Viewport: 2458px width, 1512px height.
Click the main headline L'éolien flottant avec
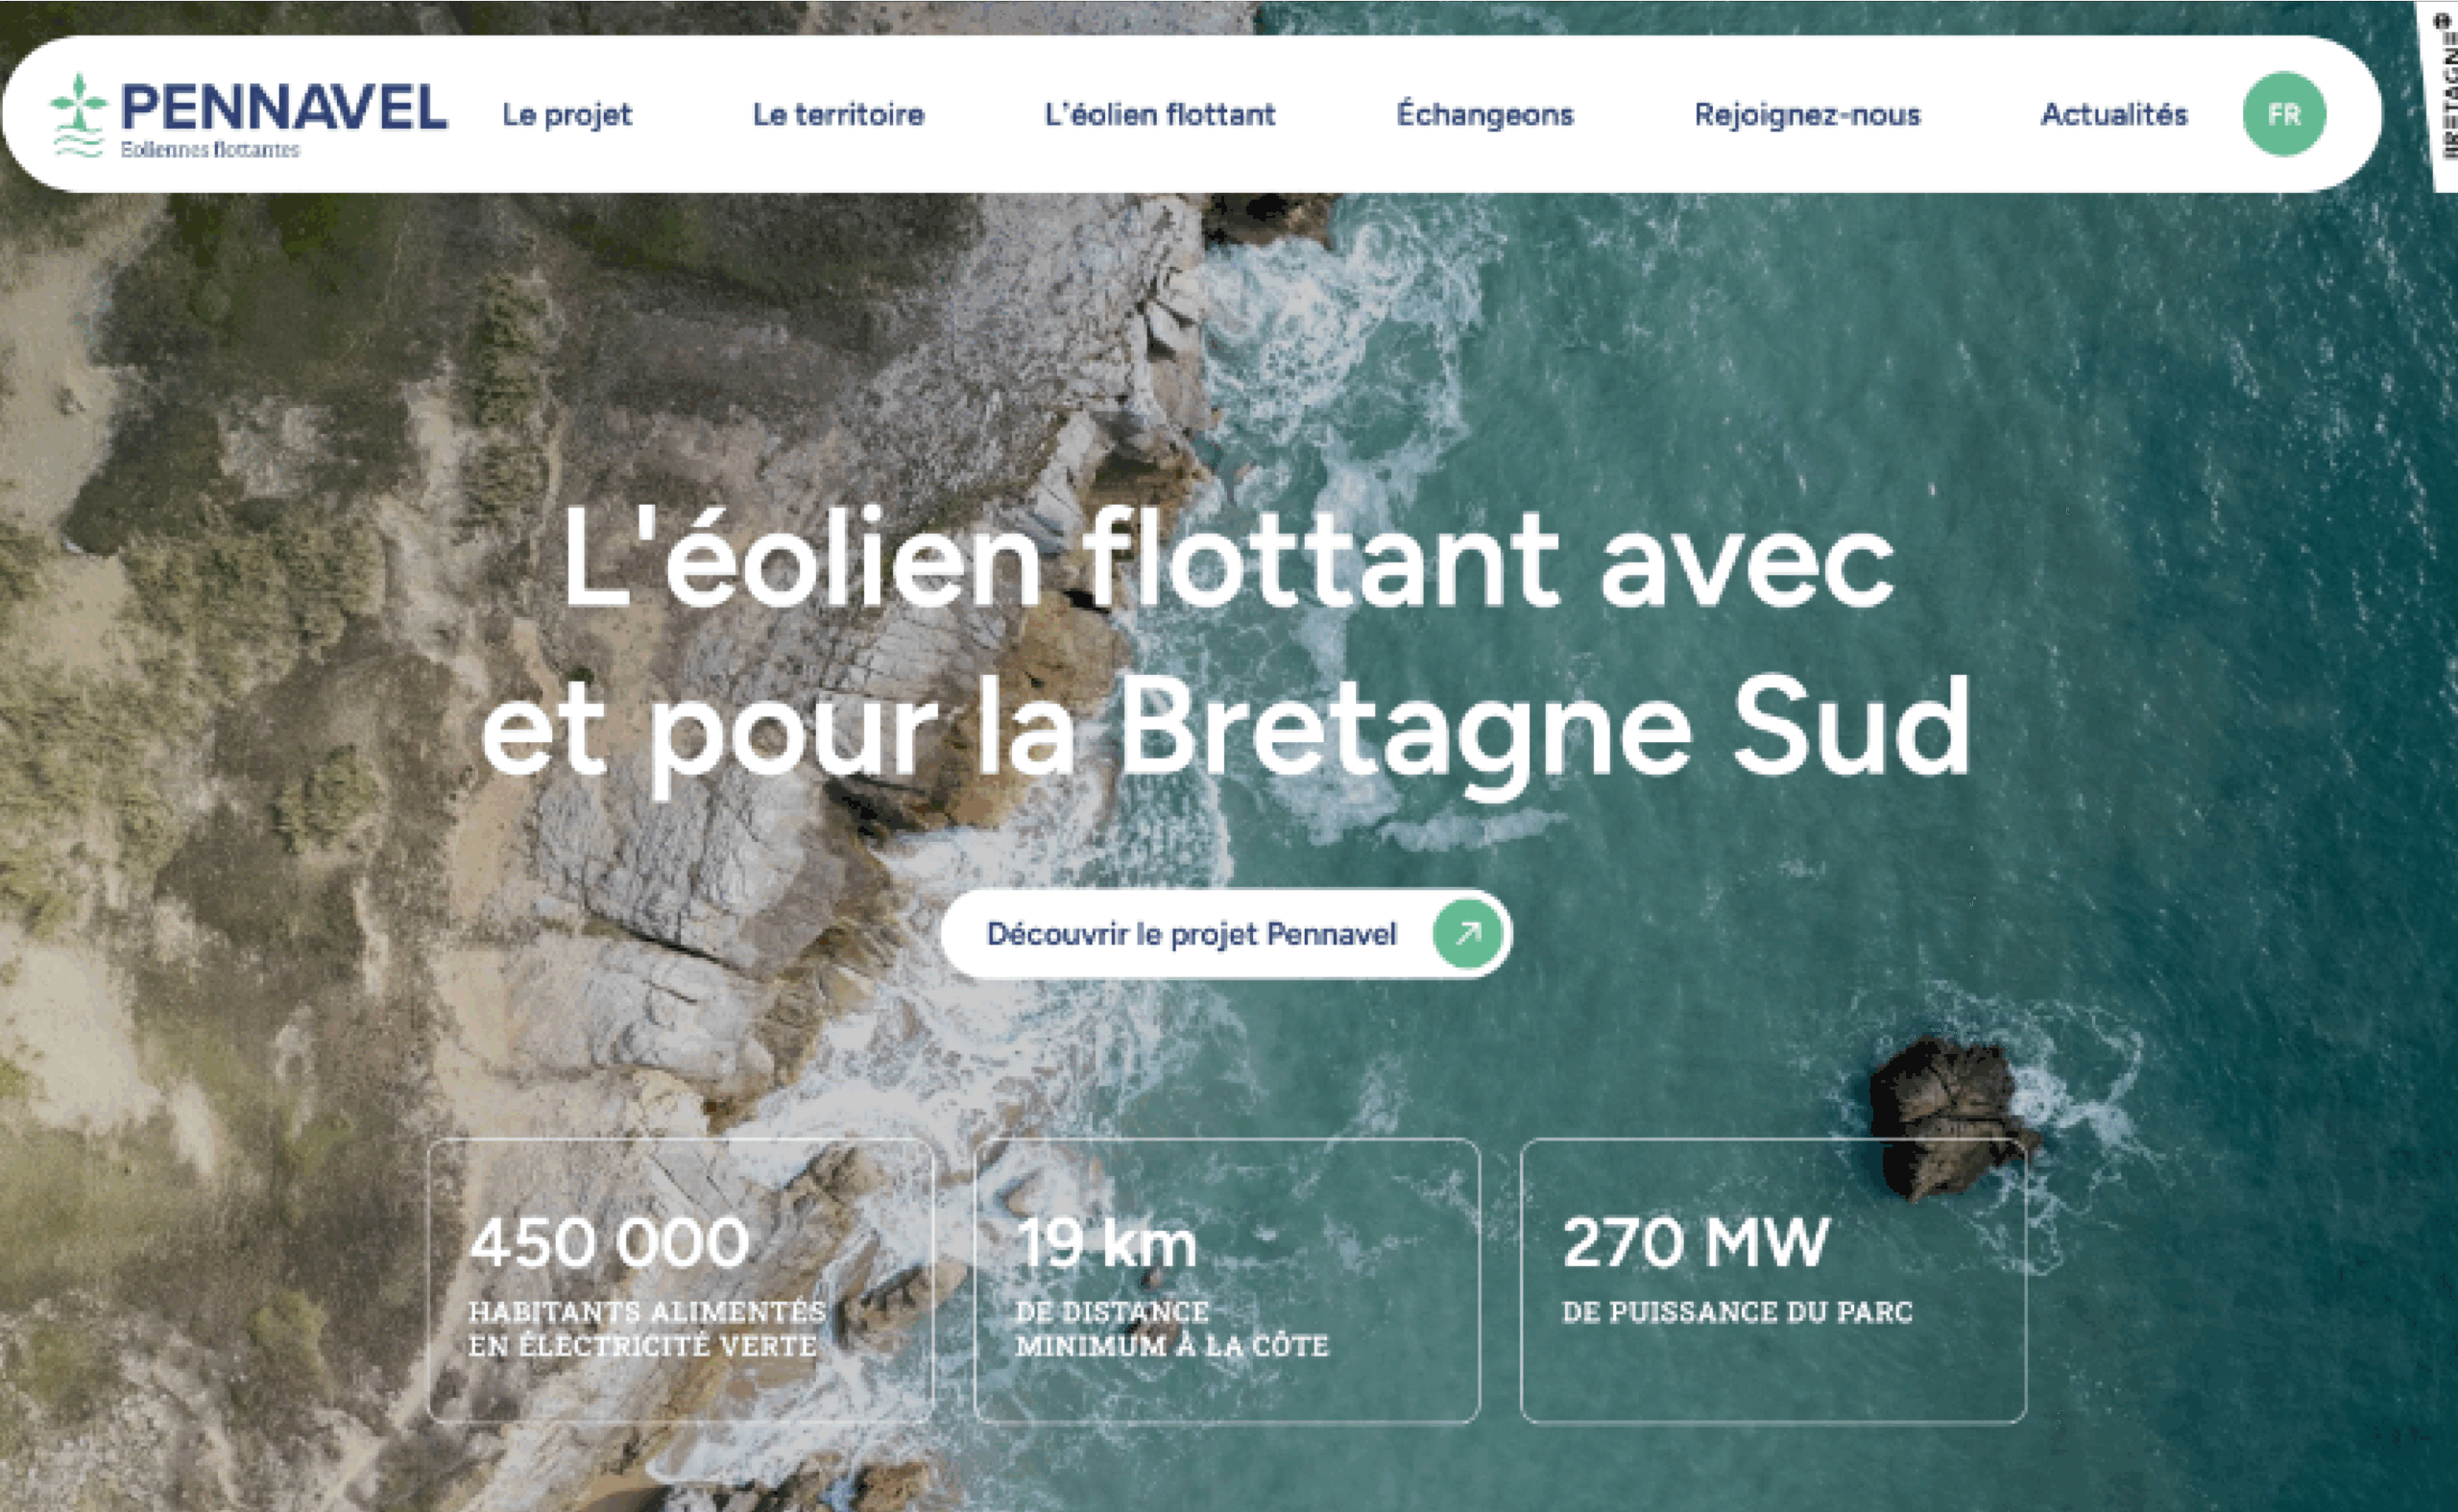click(x=1228, y=558)
